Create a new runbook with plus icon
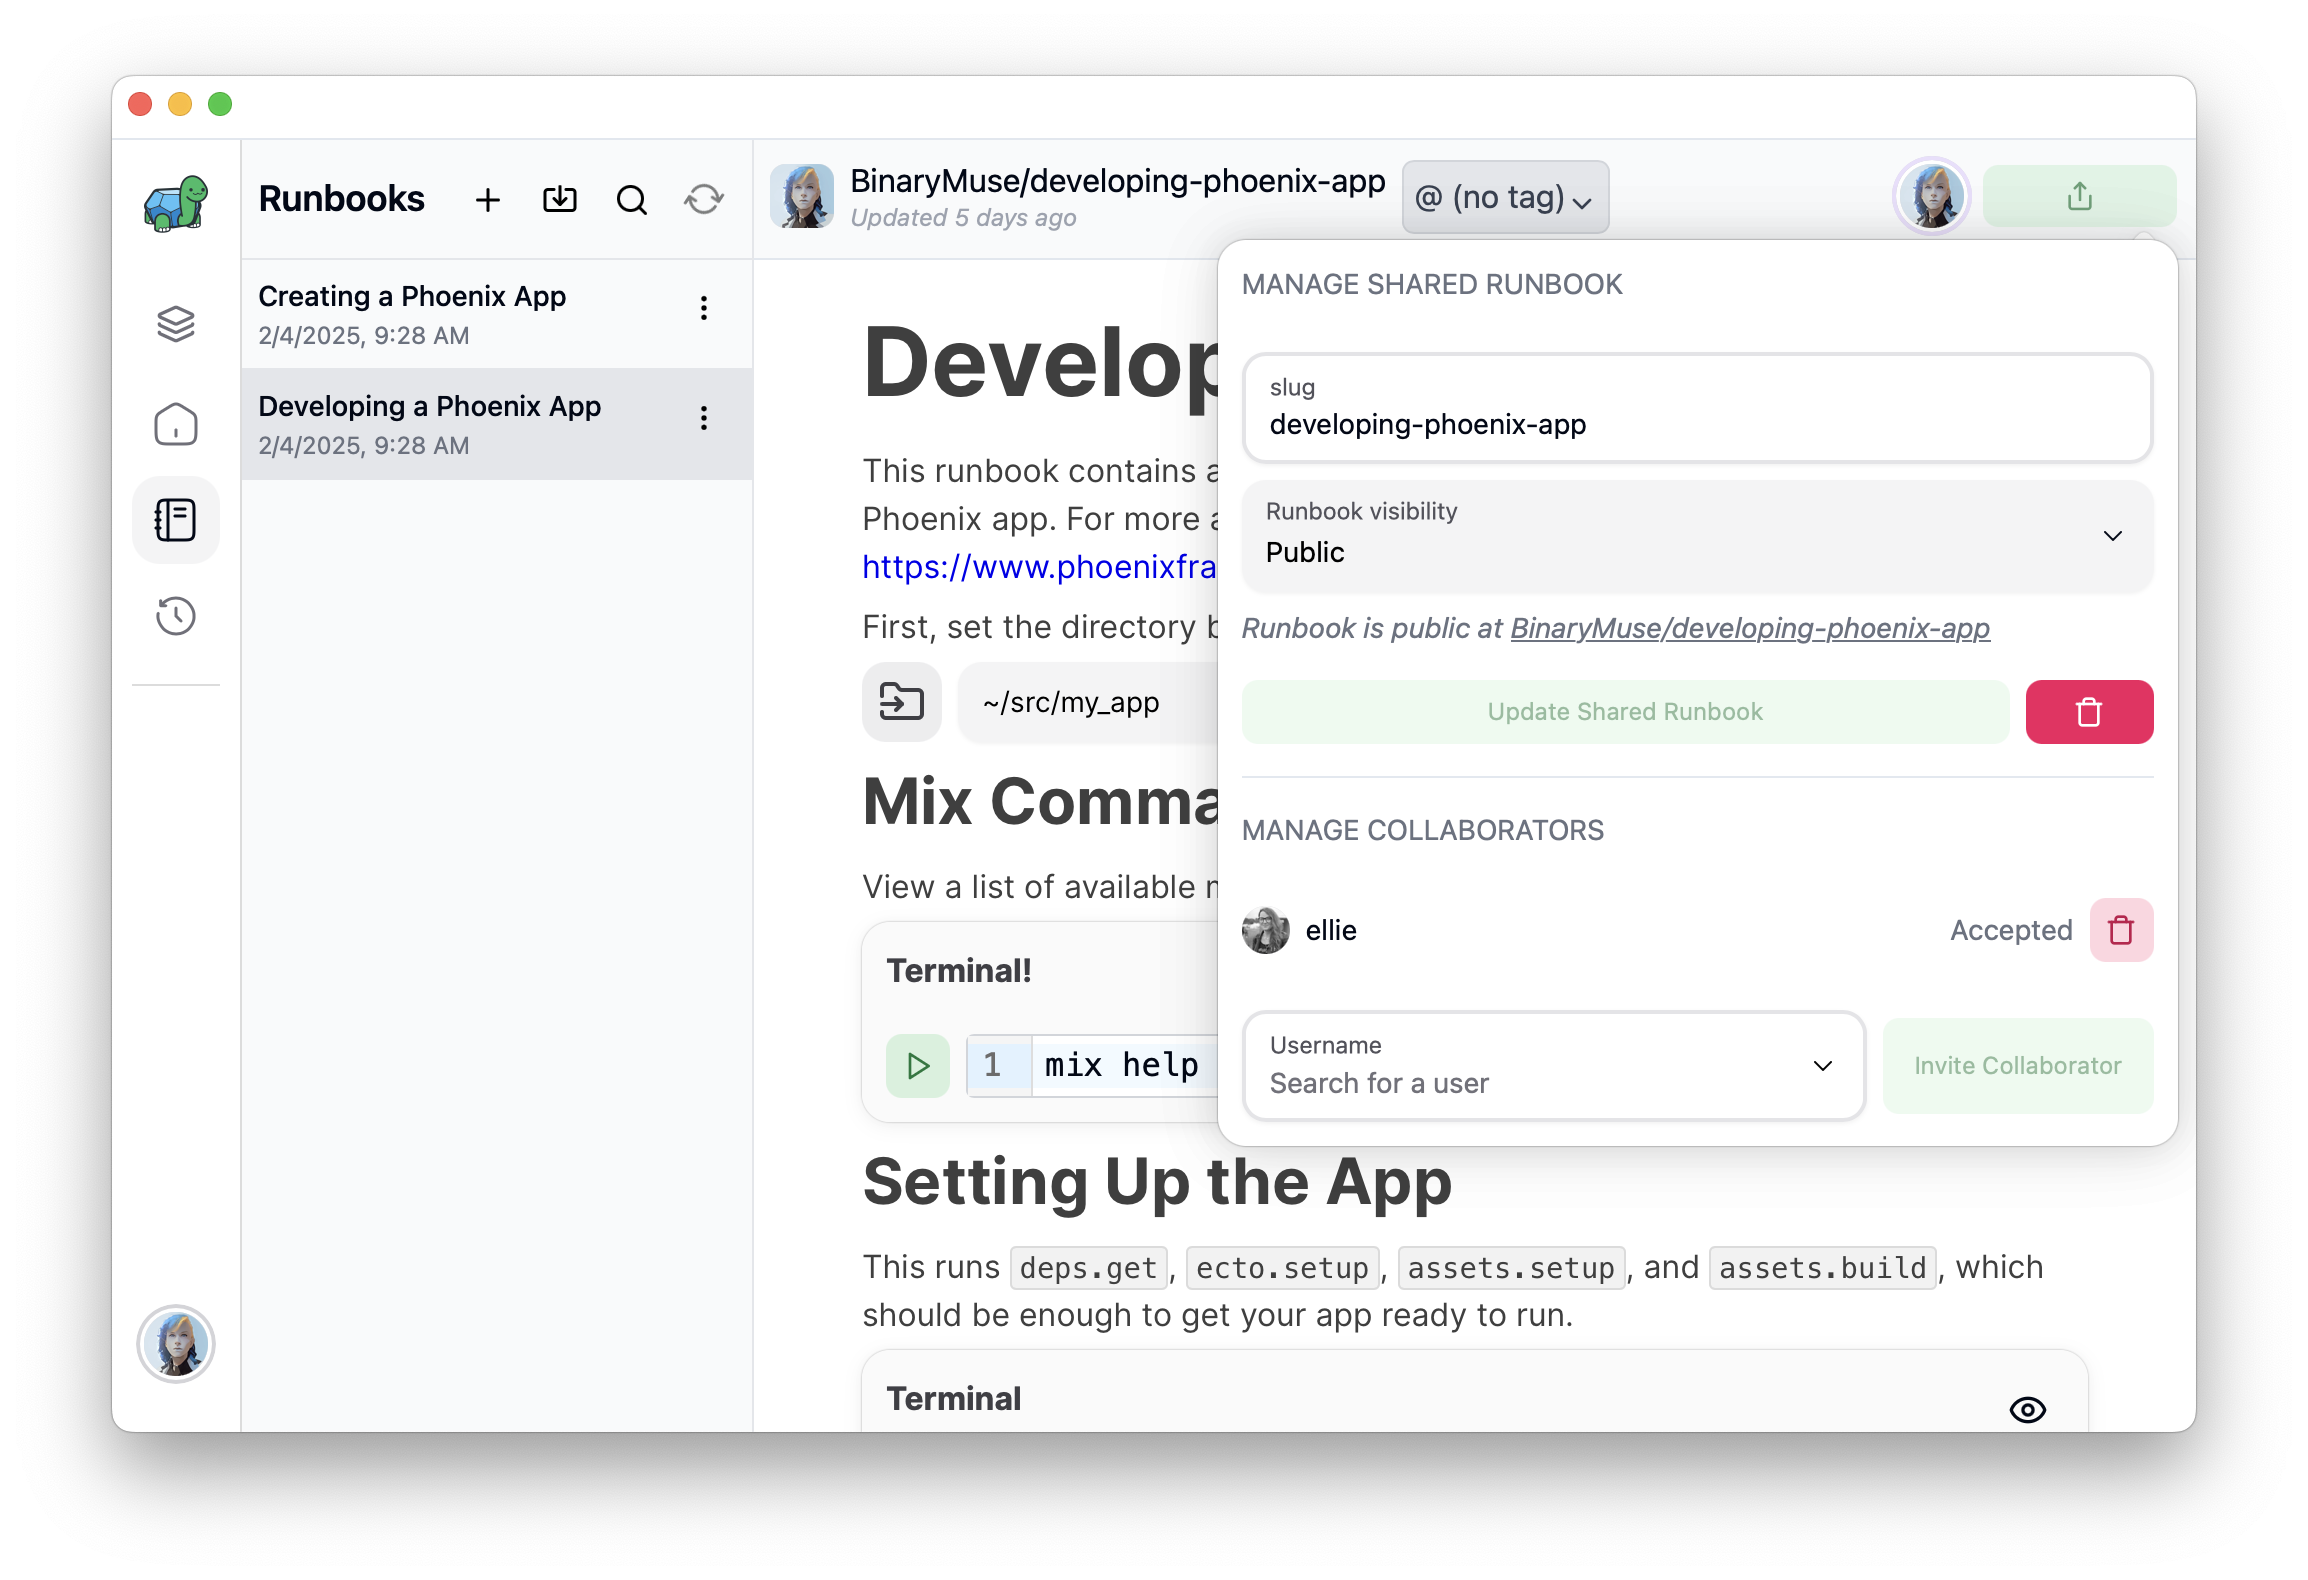This screenshot has height=1580, width=2308. tap(488, 200)
